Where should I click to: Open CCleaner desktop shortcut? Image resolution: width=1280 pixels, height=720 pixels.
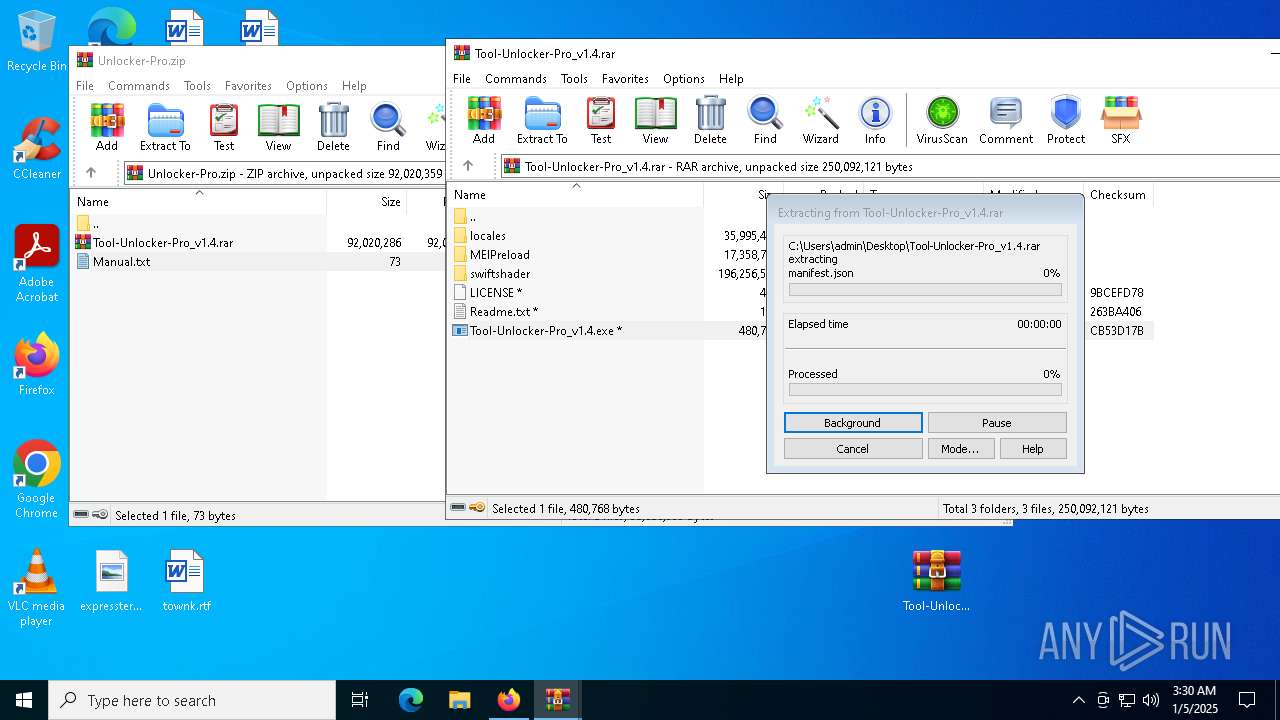click(36, 148)
